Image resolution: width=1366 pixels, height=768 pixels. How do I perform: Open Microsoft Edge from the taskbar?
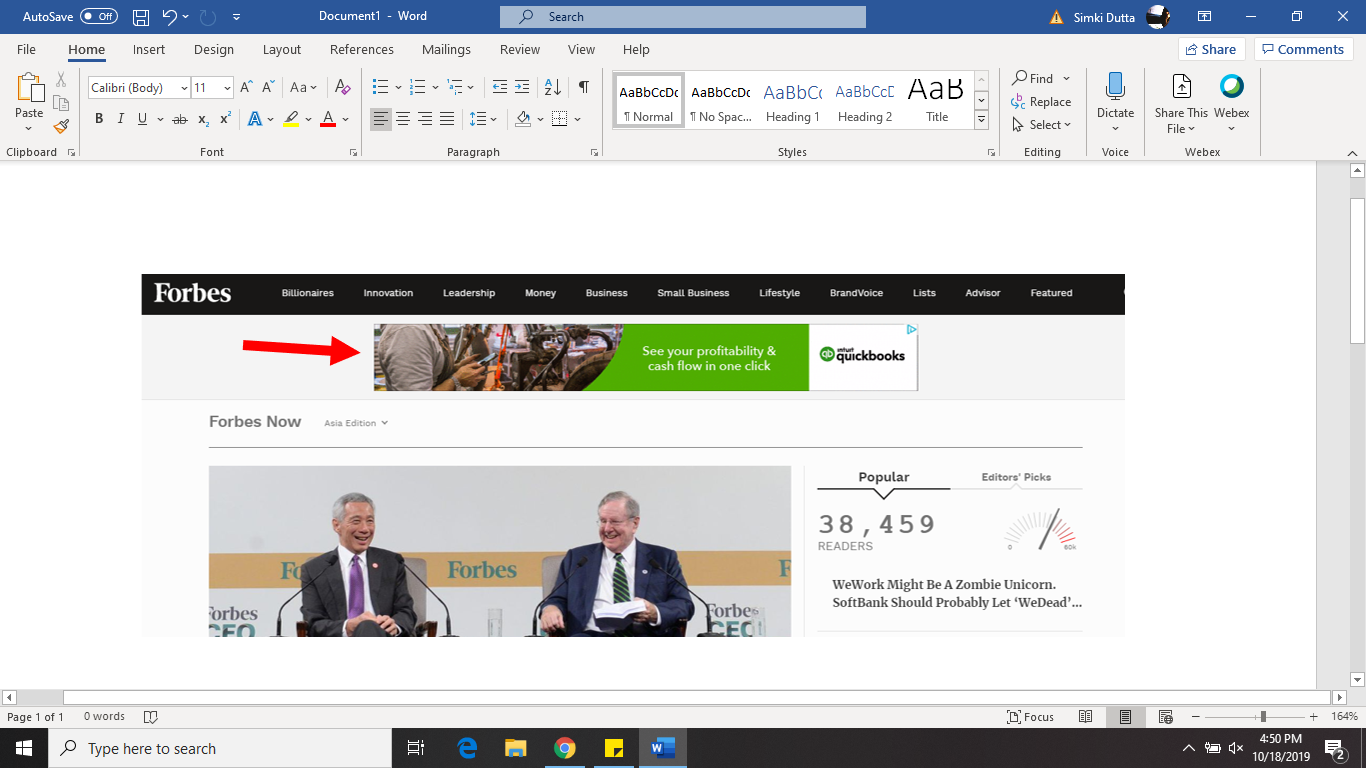point(467,748)
